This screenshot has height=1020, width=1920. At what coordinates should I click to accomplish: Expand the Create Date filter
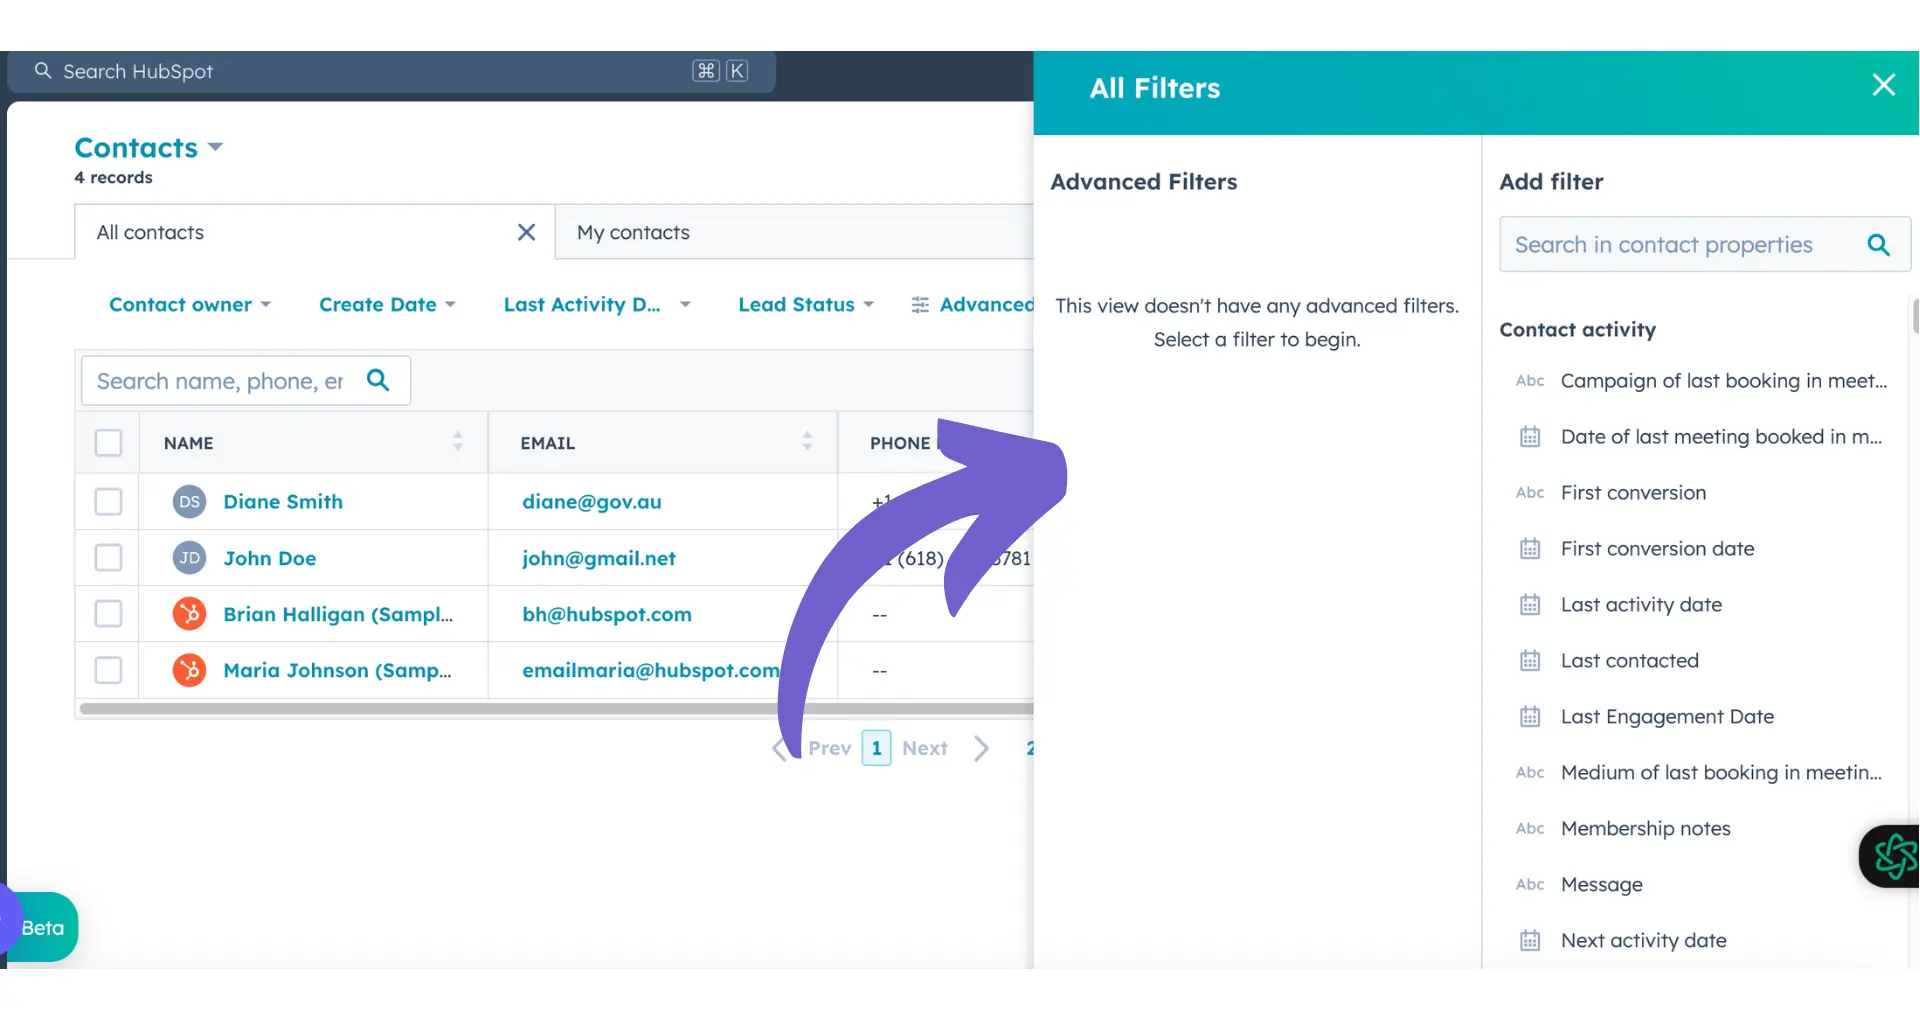[x=387, y=305]
